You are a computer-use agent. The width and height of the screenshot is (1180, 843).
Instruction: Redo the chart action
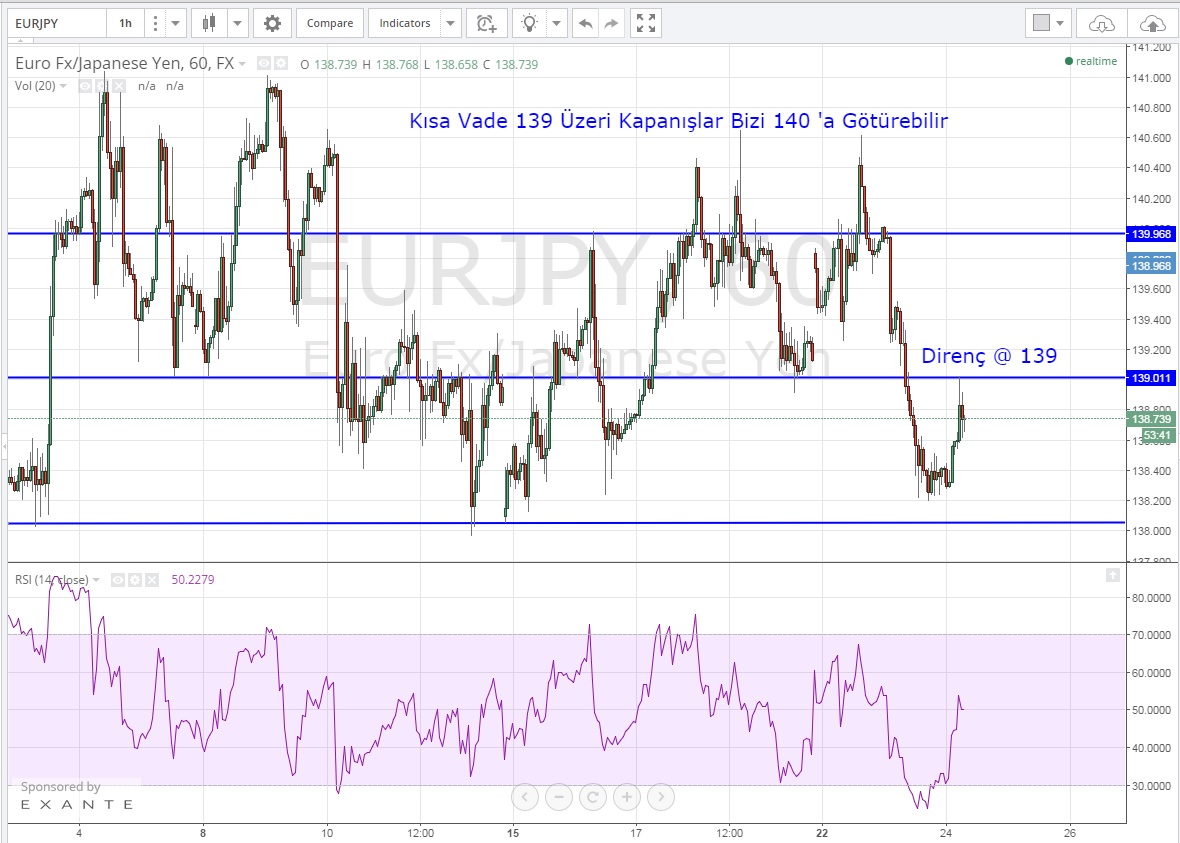tap(612, 22)
